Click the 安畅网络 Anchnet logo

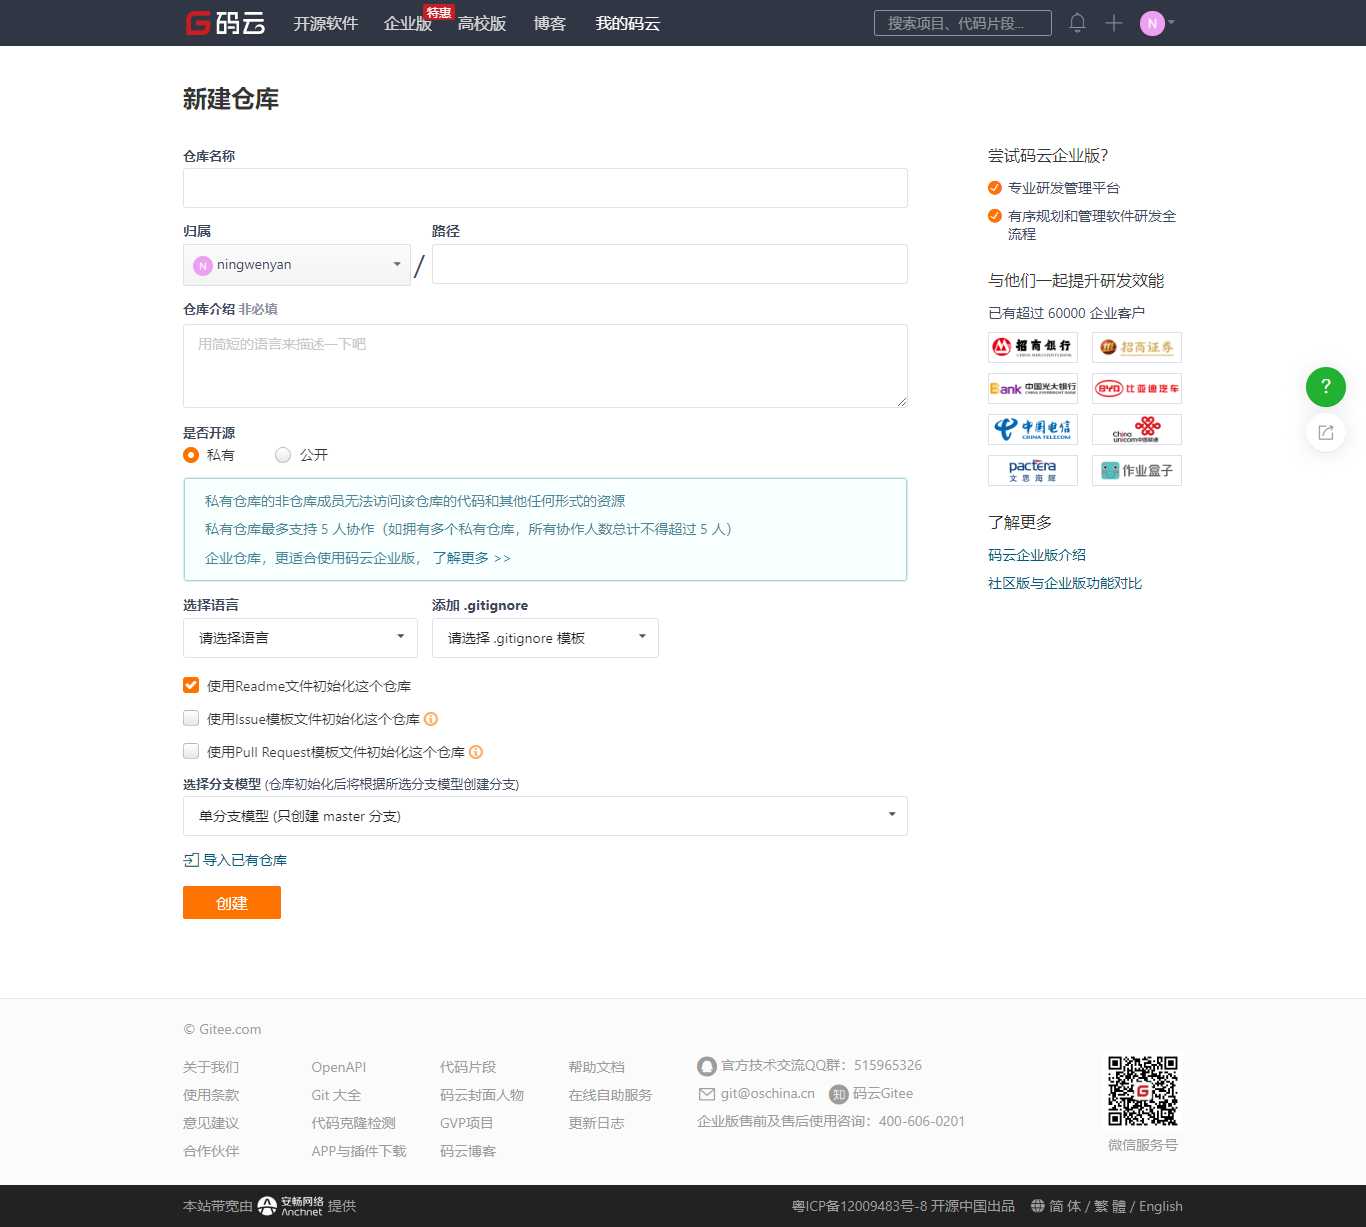click(x=291, y=1206)
